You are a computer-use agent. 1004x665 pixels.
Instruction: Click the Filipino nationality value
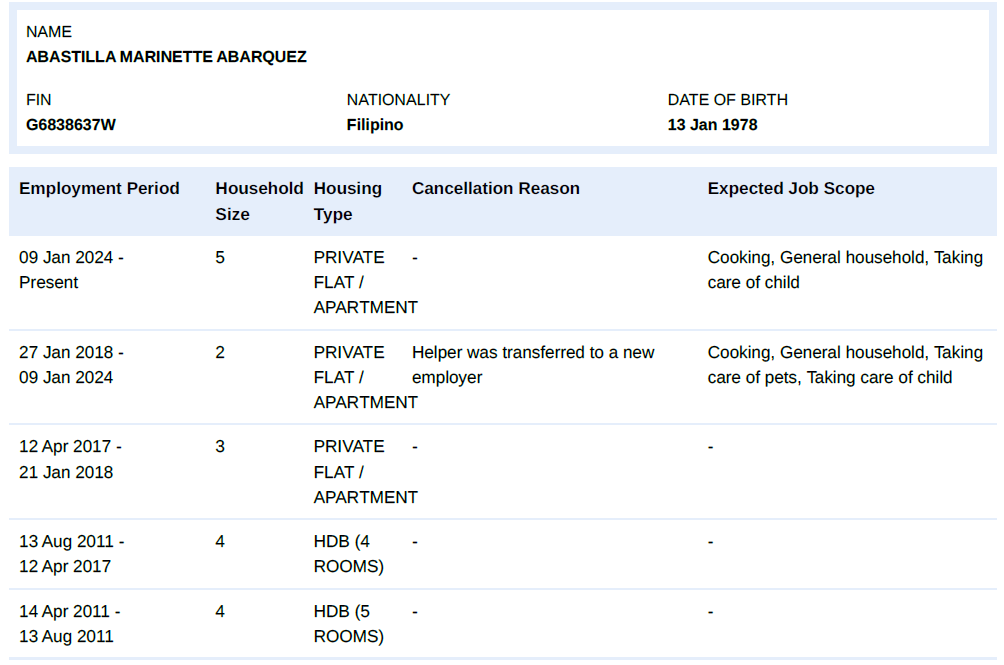(375, 125)
